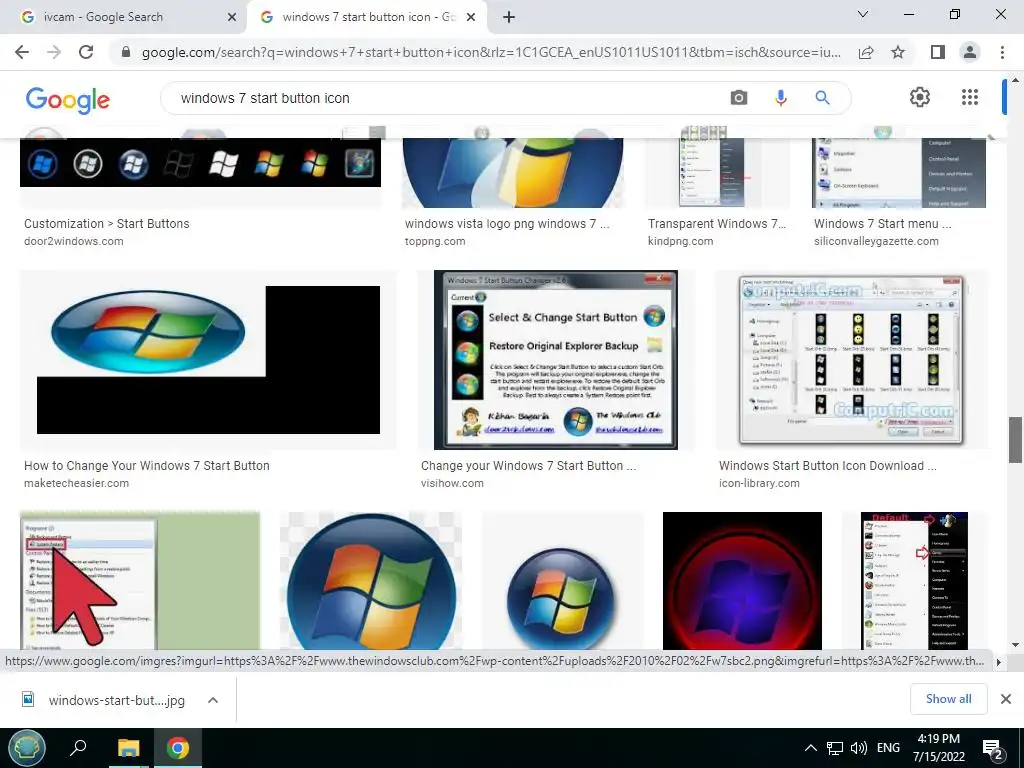Image resolution: width=1024 pixels, height=768 pixels.
Task: Open File Explorer from taskbar
Action: tap(129, 748)
